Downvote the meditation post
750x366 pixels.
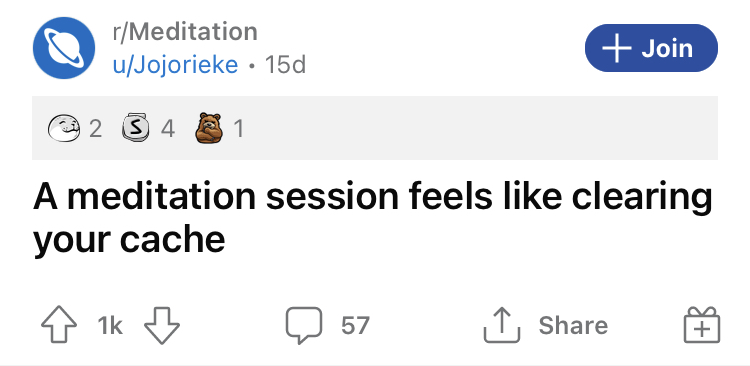pyautogui.click(x=162, y=326)
